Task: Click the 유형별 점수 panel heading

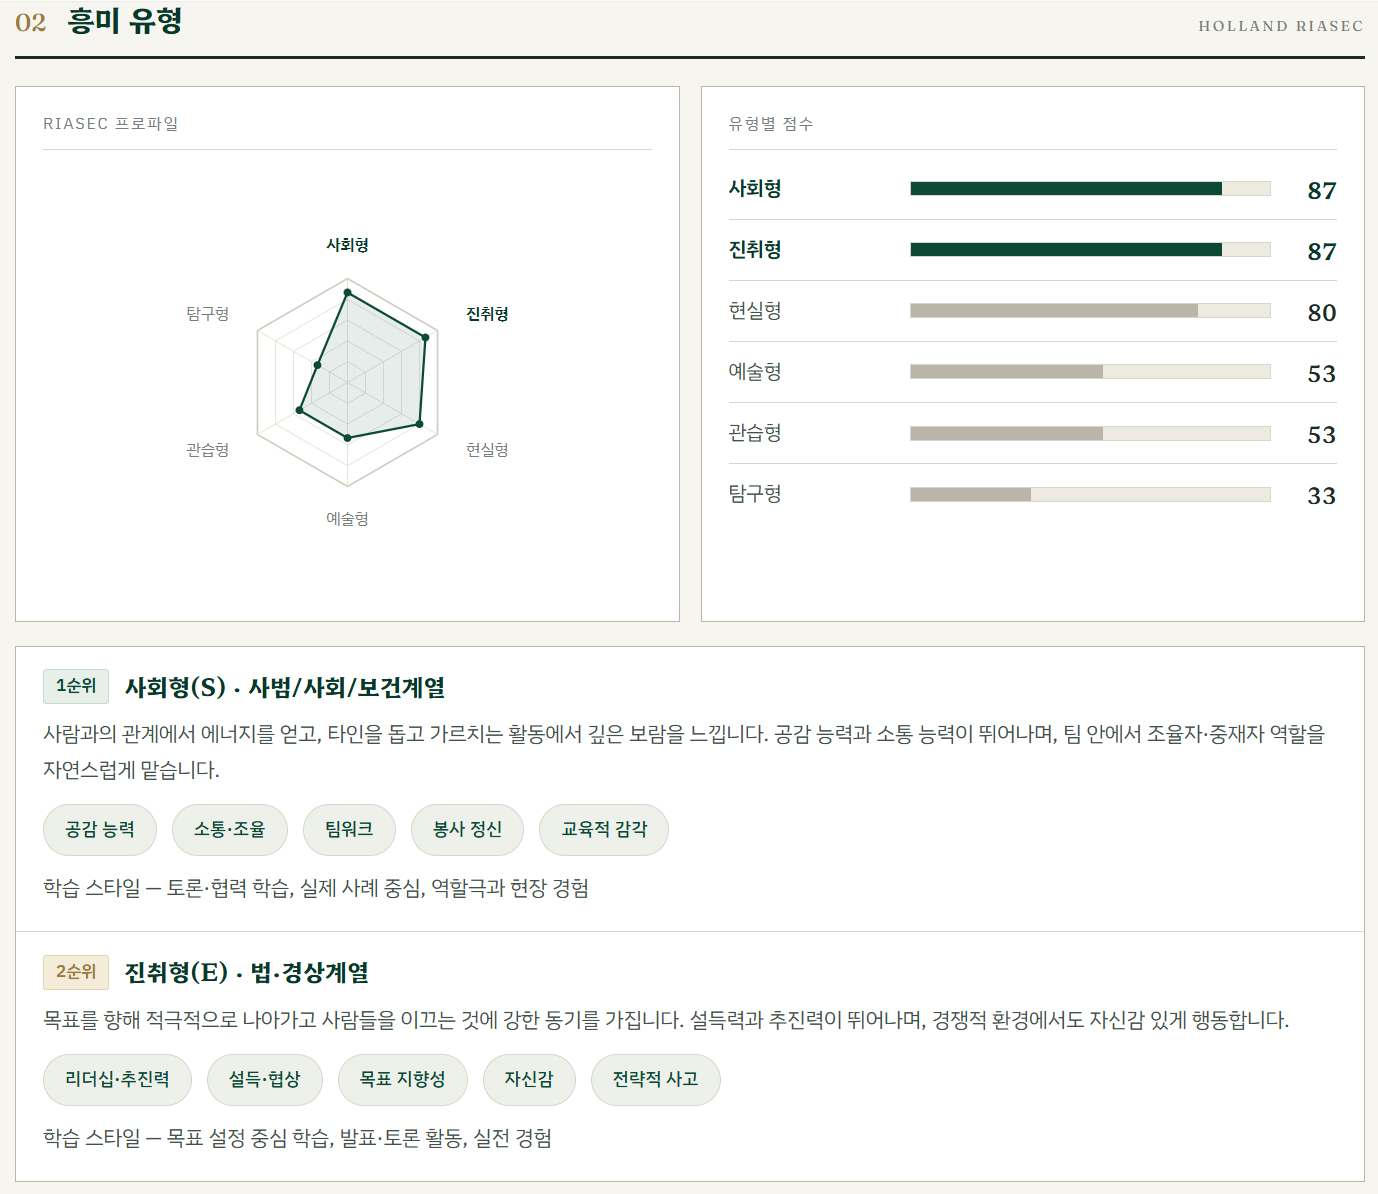Action: pyautogui.click(x=771, y=124)
